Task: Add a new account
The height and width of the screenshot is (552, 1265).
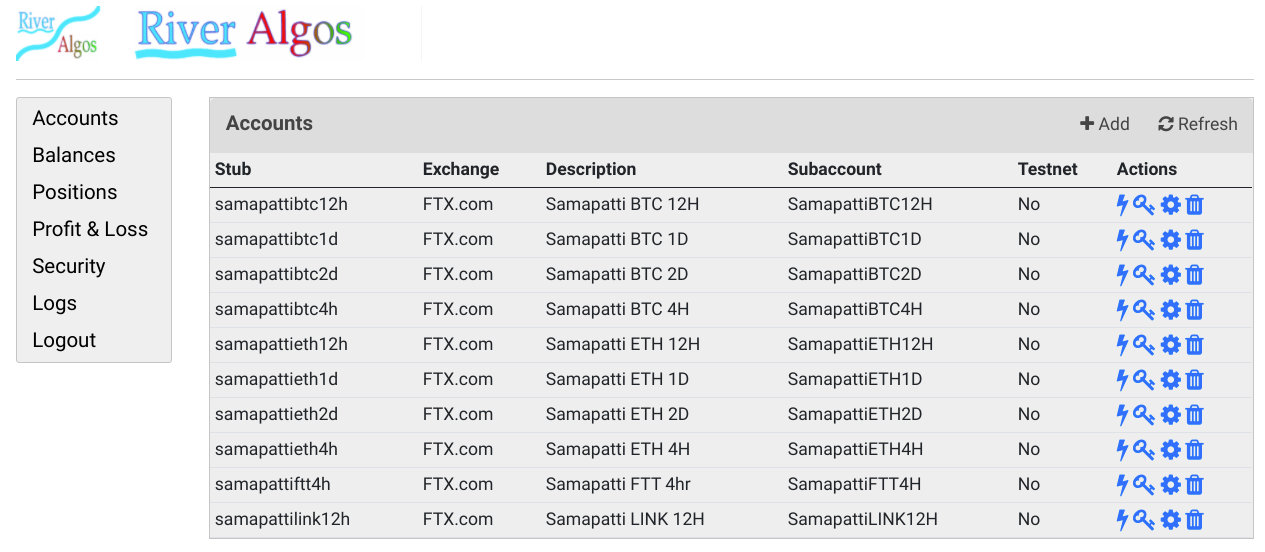Action: coord(1105,124)
